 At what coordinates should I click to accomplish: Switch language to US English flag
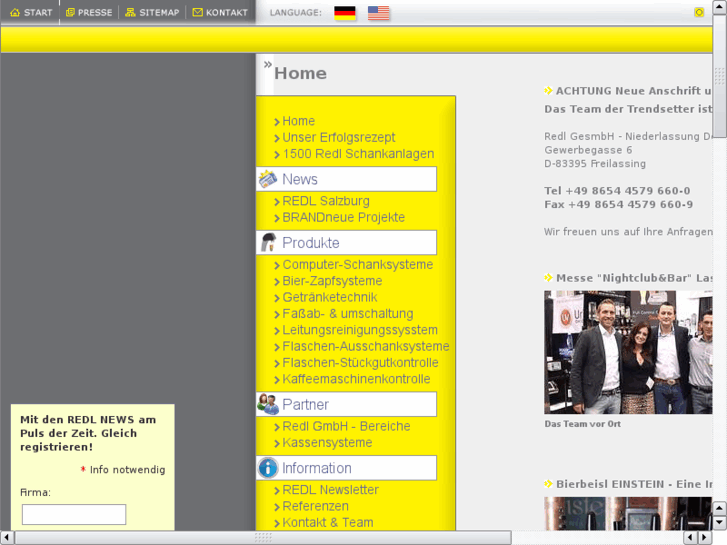[378, 13]
